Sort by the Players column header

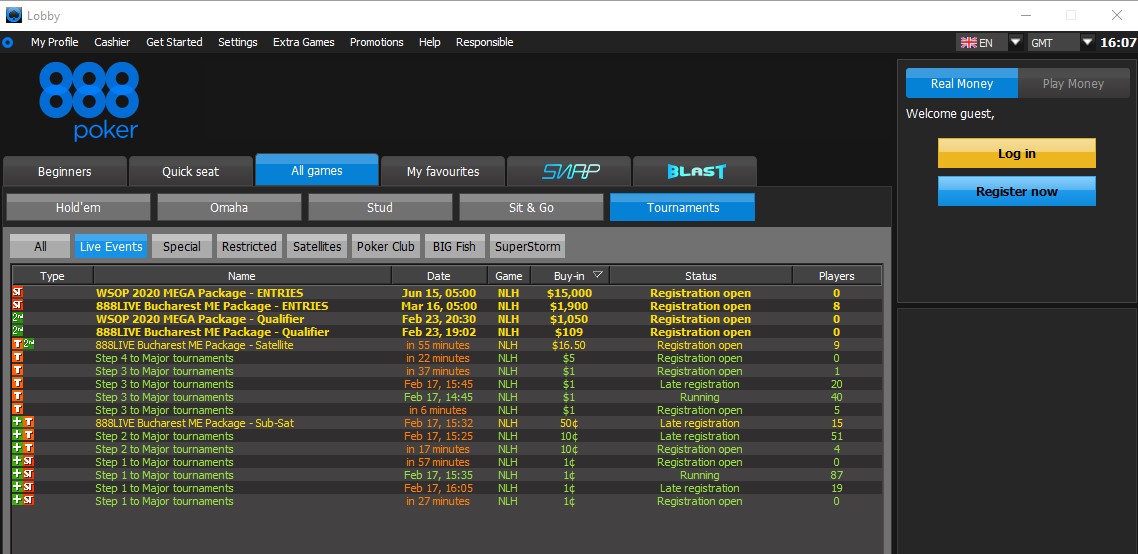pyautogui.click(x=837, y=276)
